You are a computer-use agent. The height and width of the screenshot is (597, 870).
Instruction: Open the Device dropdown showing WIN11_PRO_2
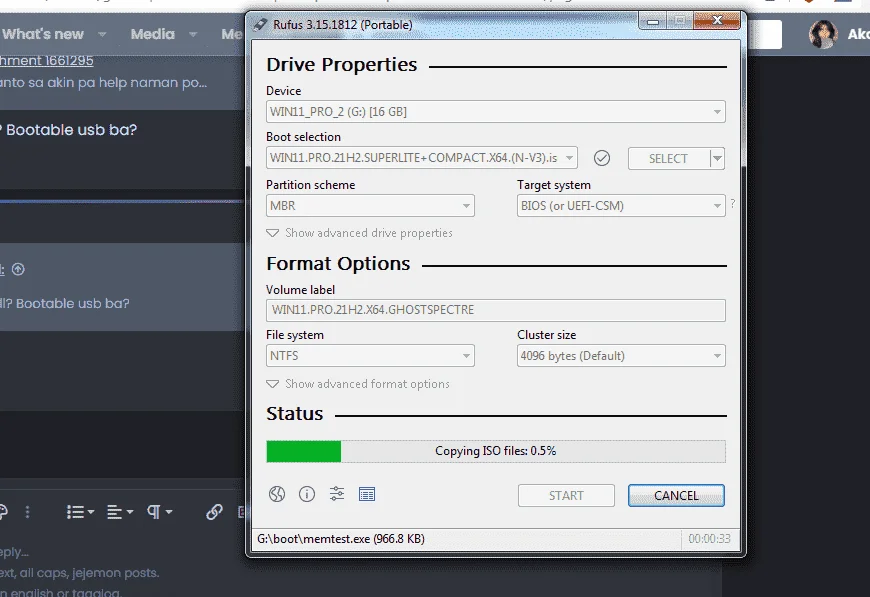click(495, 112)
